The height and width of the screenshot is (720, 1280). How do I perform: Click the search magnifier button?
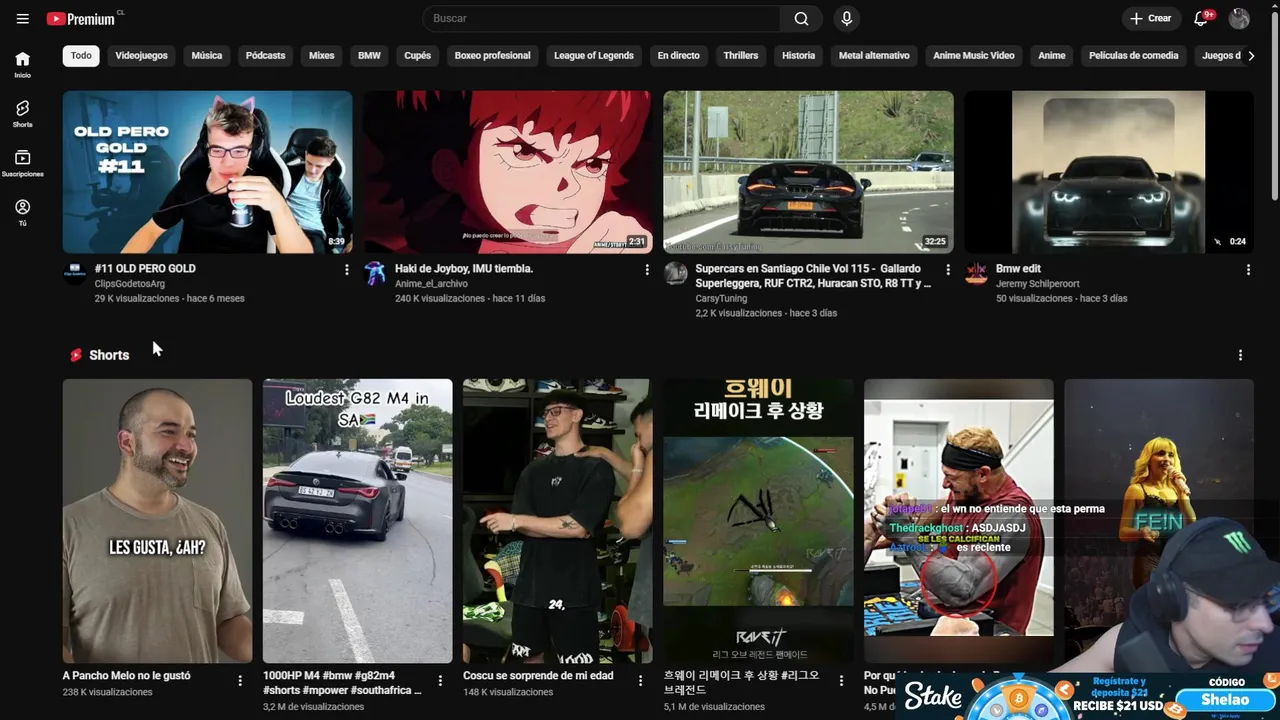(801, 18)
